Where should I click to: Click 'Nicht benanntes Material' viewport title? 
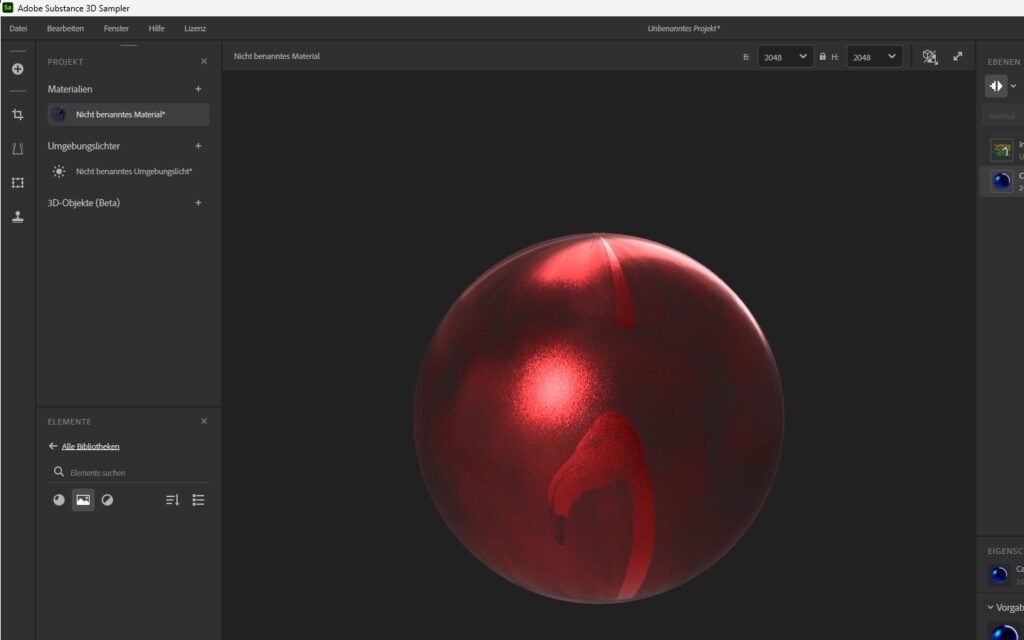coord(277,57)
